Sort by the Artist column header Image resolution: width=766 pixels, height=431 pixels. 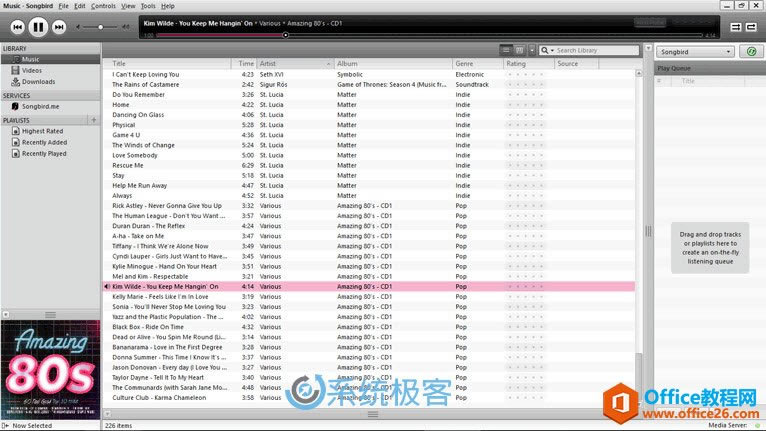295,64
